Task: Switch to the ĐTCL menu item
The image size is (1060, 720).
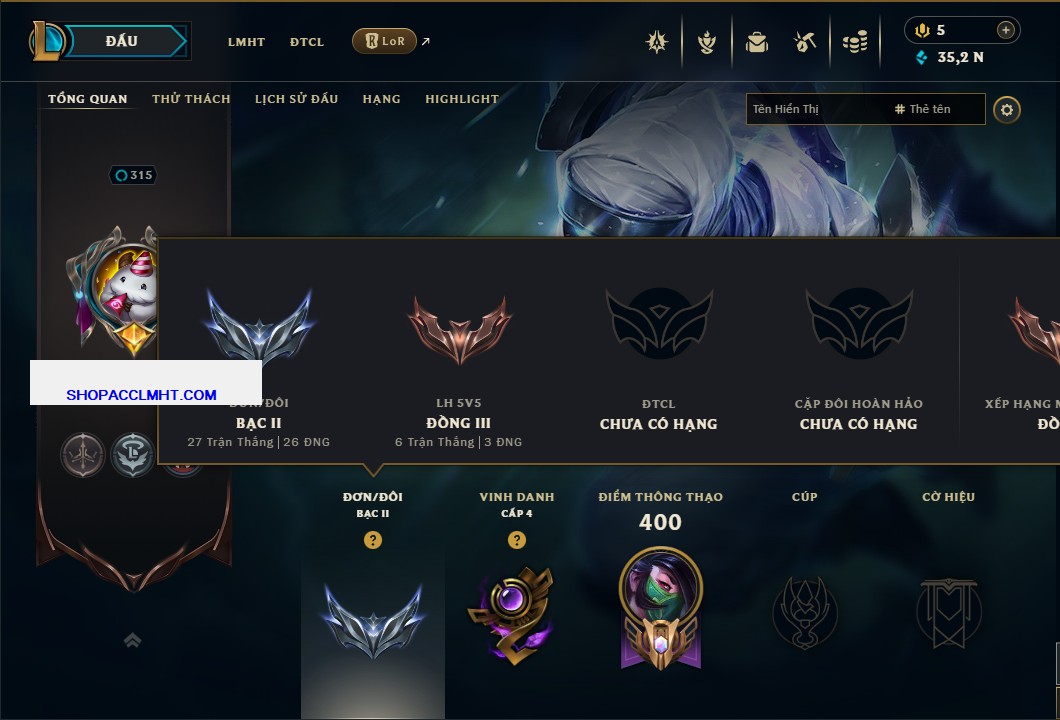Action: click(x=307, y=42)
